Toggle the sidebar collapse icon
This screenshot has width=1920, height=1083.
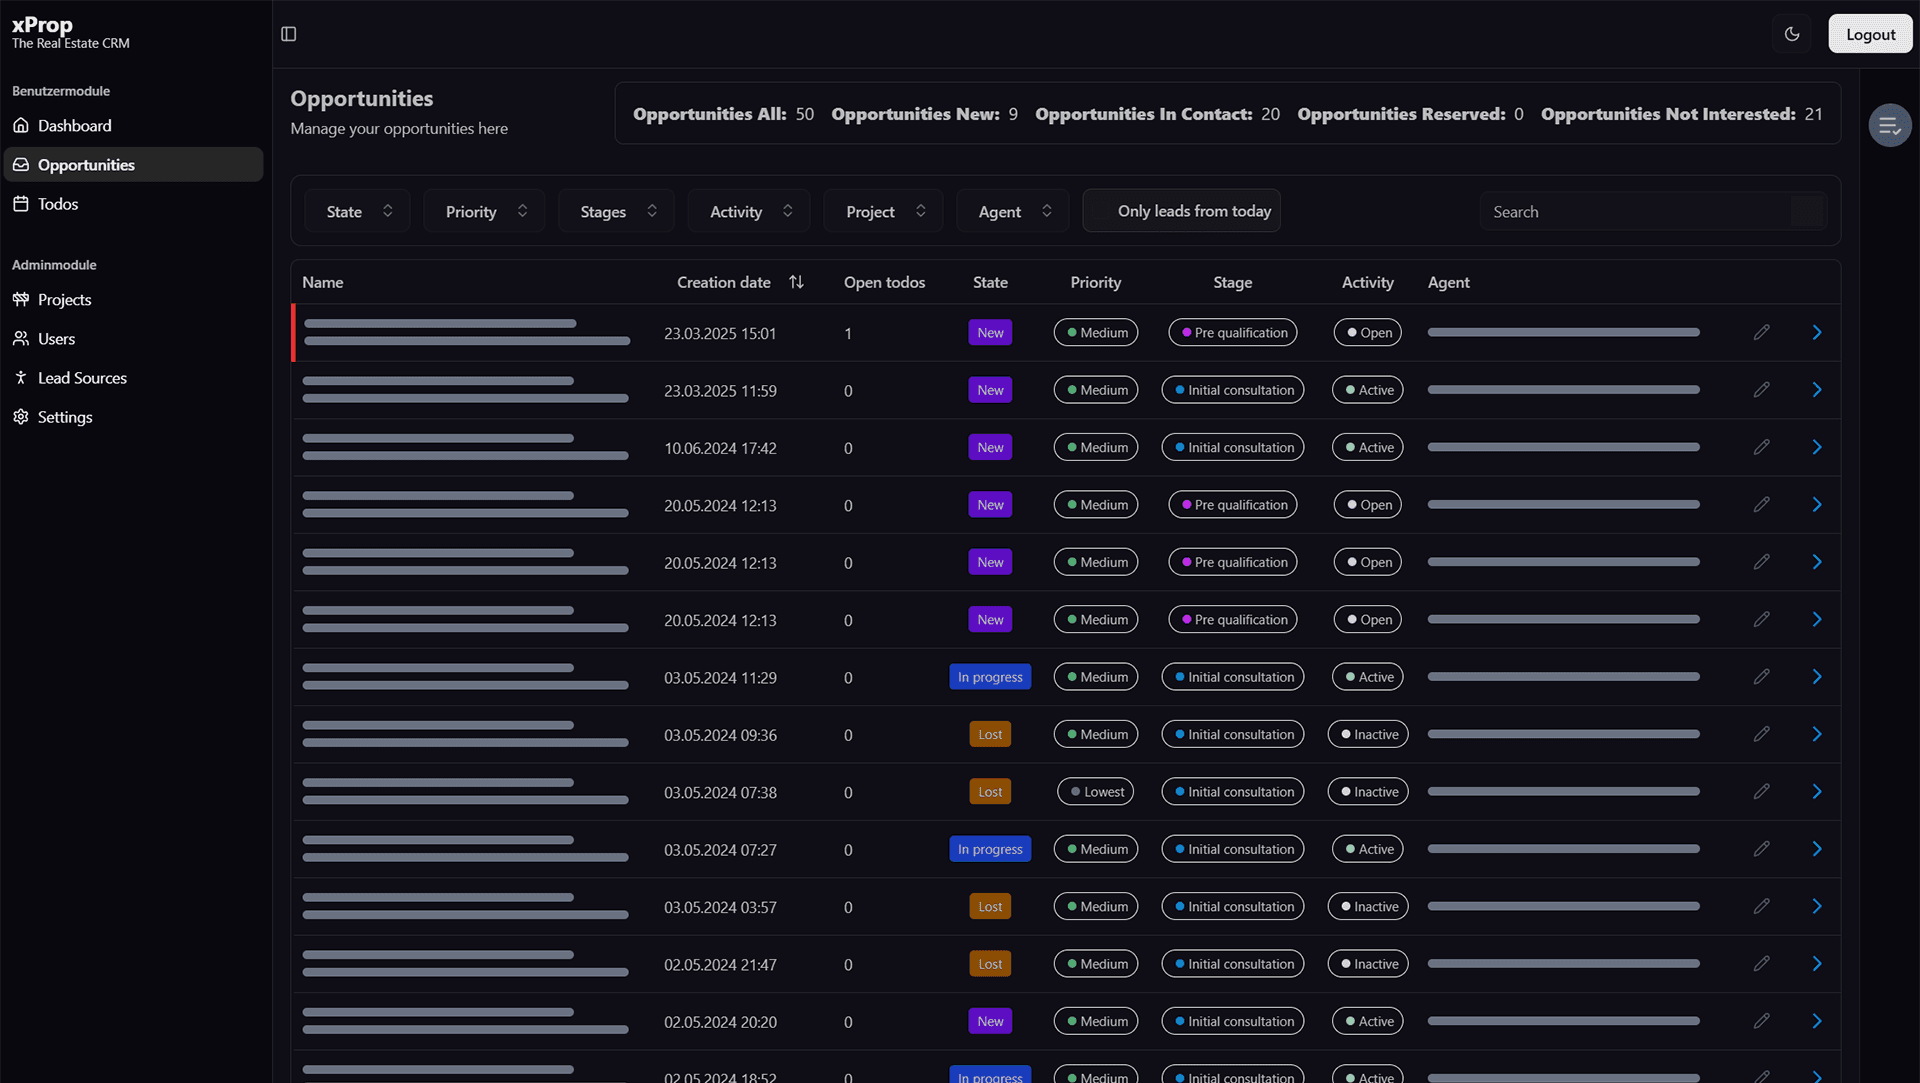pos(289,34)
